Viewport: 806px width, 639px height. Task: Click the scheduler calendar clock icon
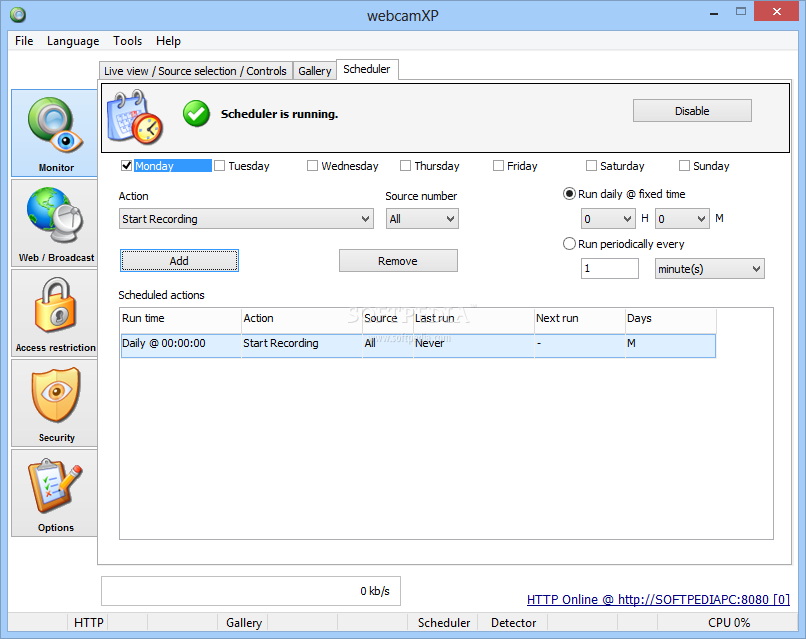[135, 117]
